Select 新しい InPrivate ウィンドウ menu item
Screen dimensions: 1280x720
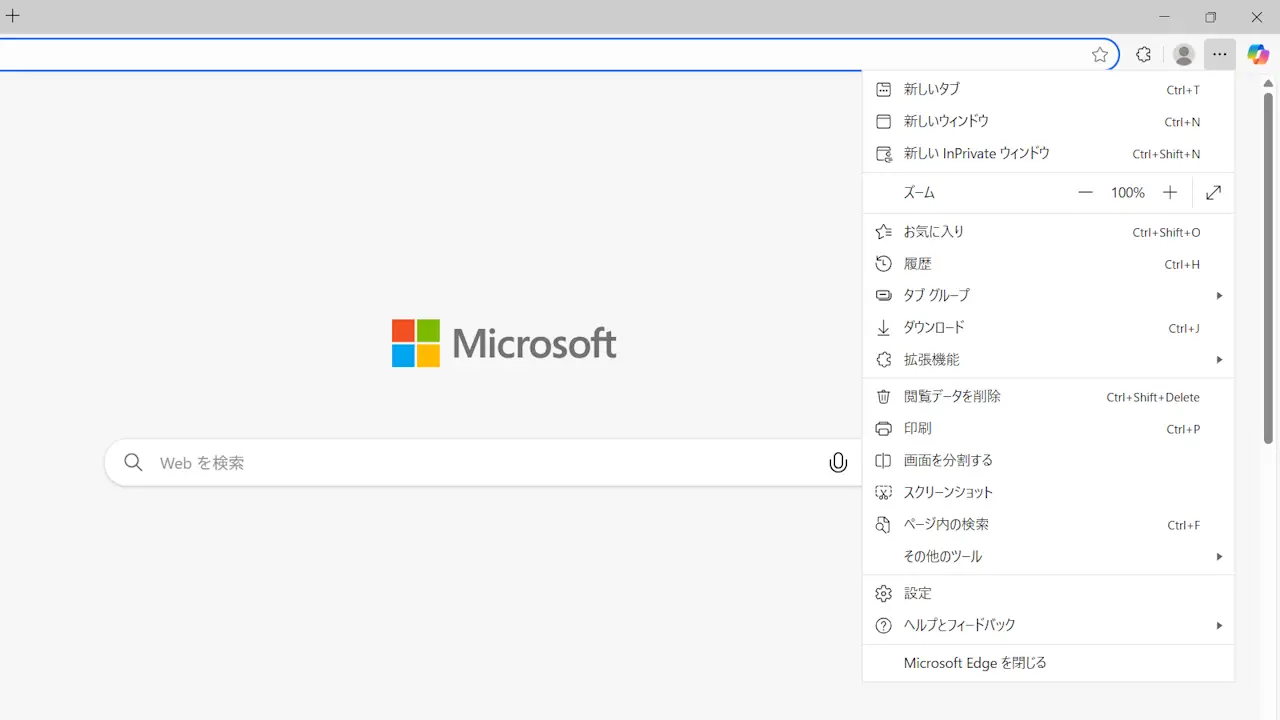pos(976,154)
